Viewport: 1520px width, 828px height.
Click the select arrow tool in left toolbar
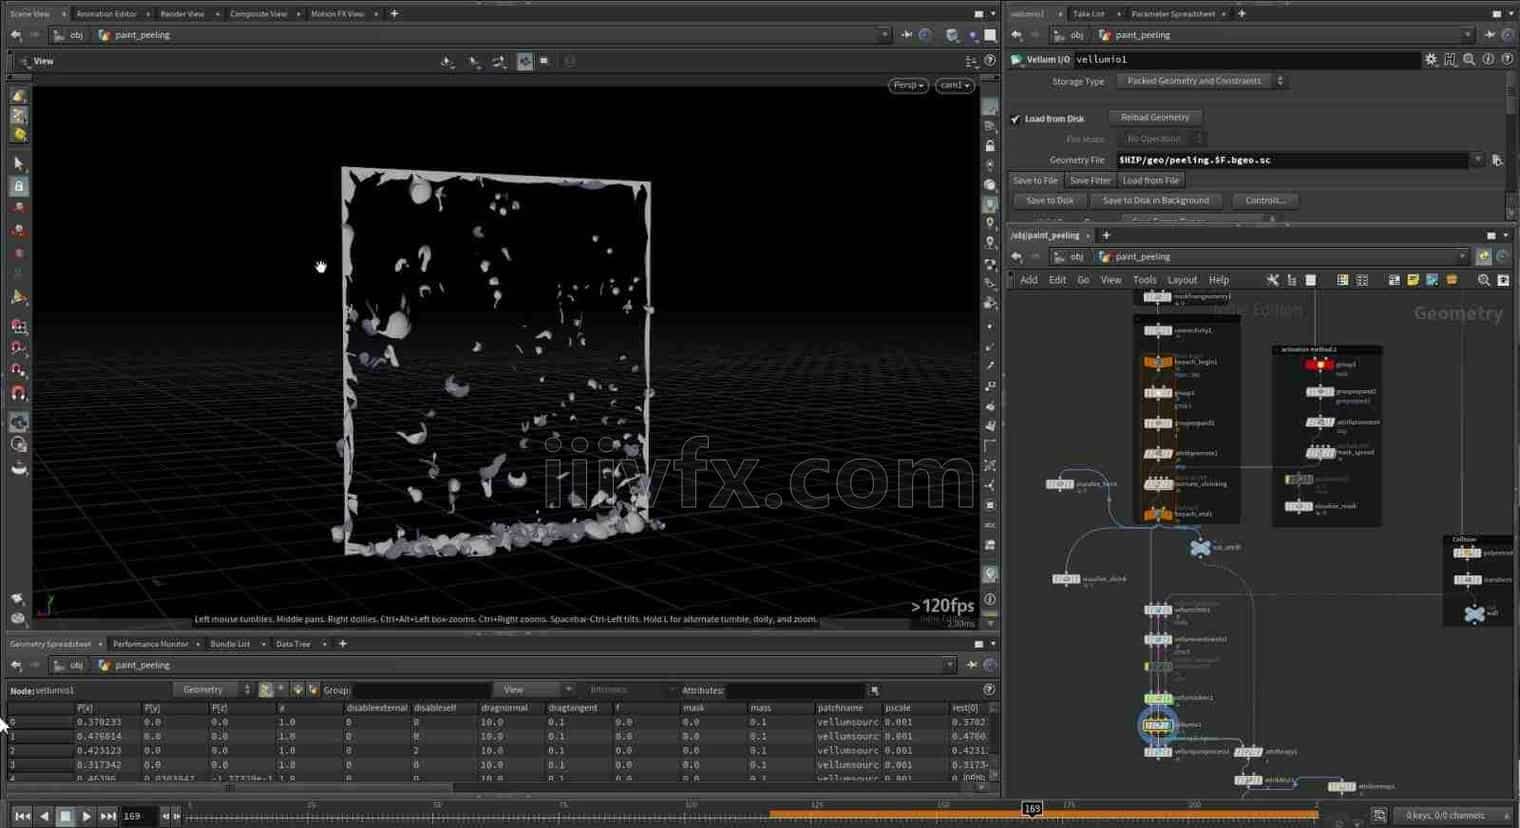(18, 163)
